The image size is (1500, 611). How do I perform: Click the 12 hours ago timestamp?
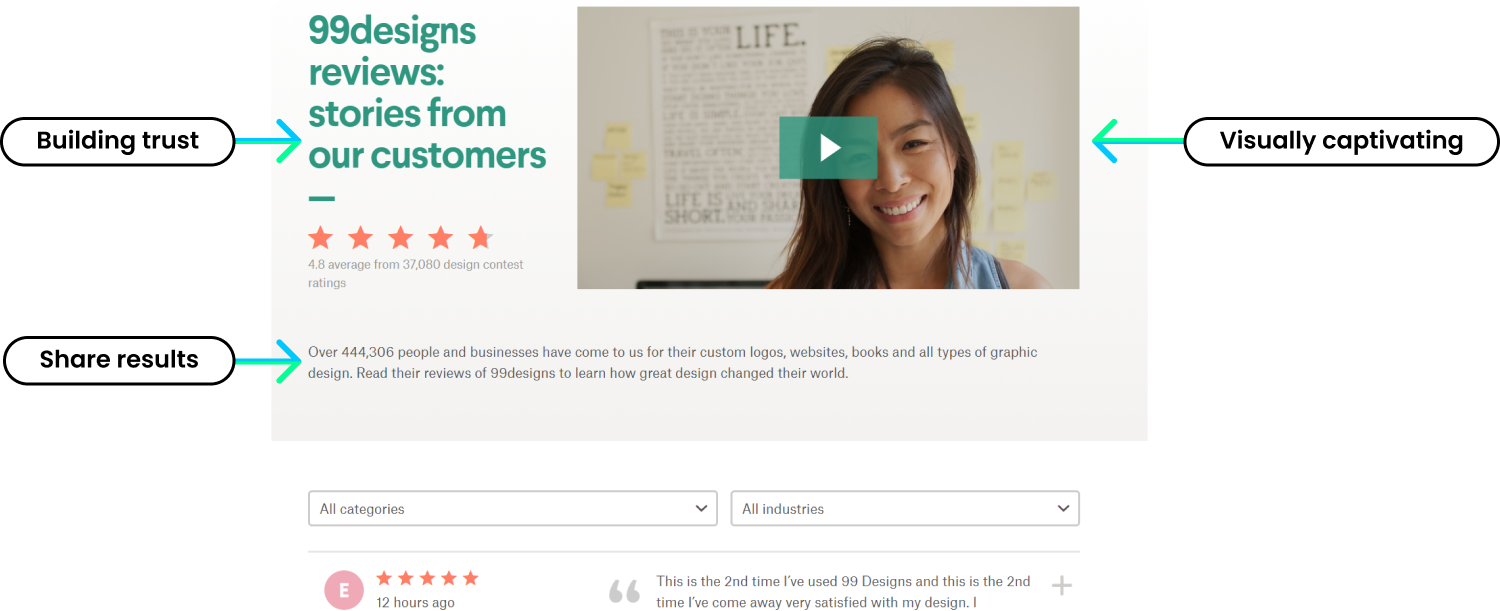(x=415, y=602)
